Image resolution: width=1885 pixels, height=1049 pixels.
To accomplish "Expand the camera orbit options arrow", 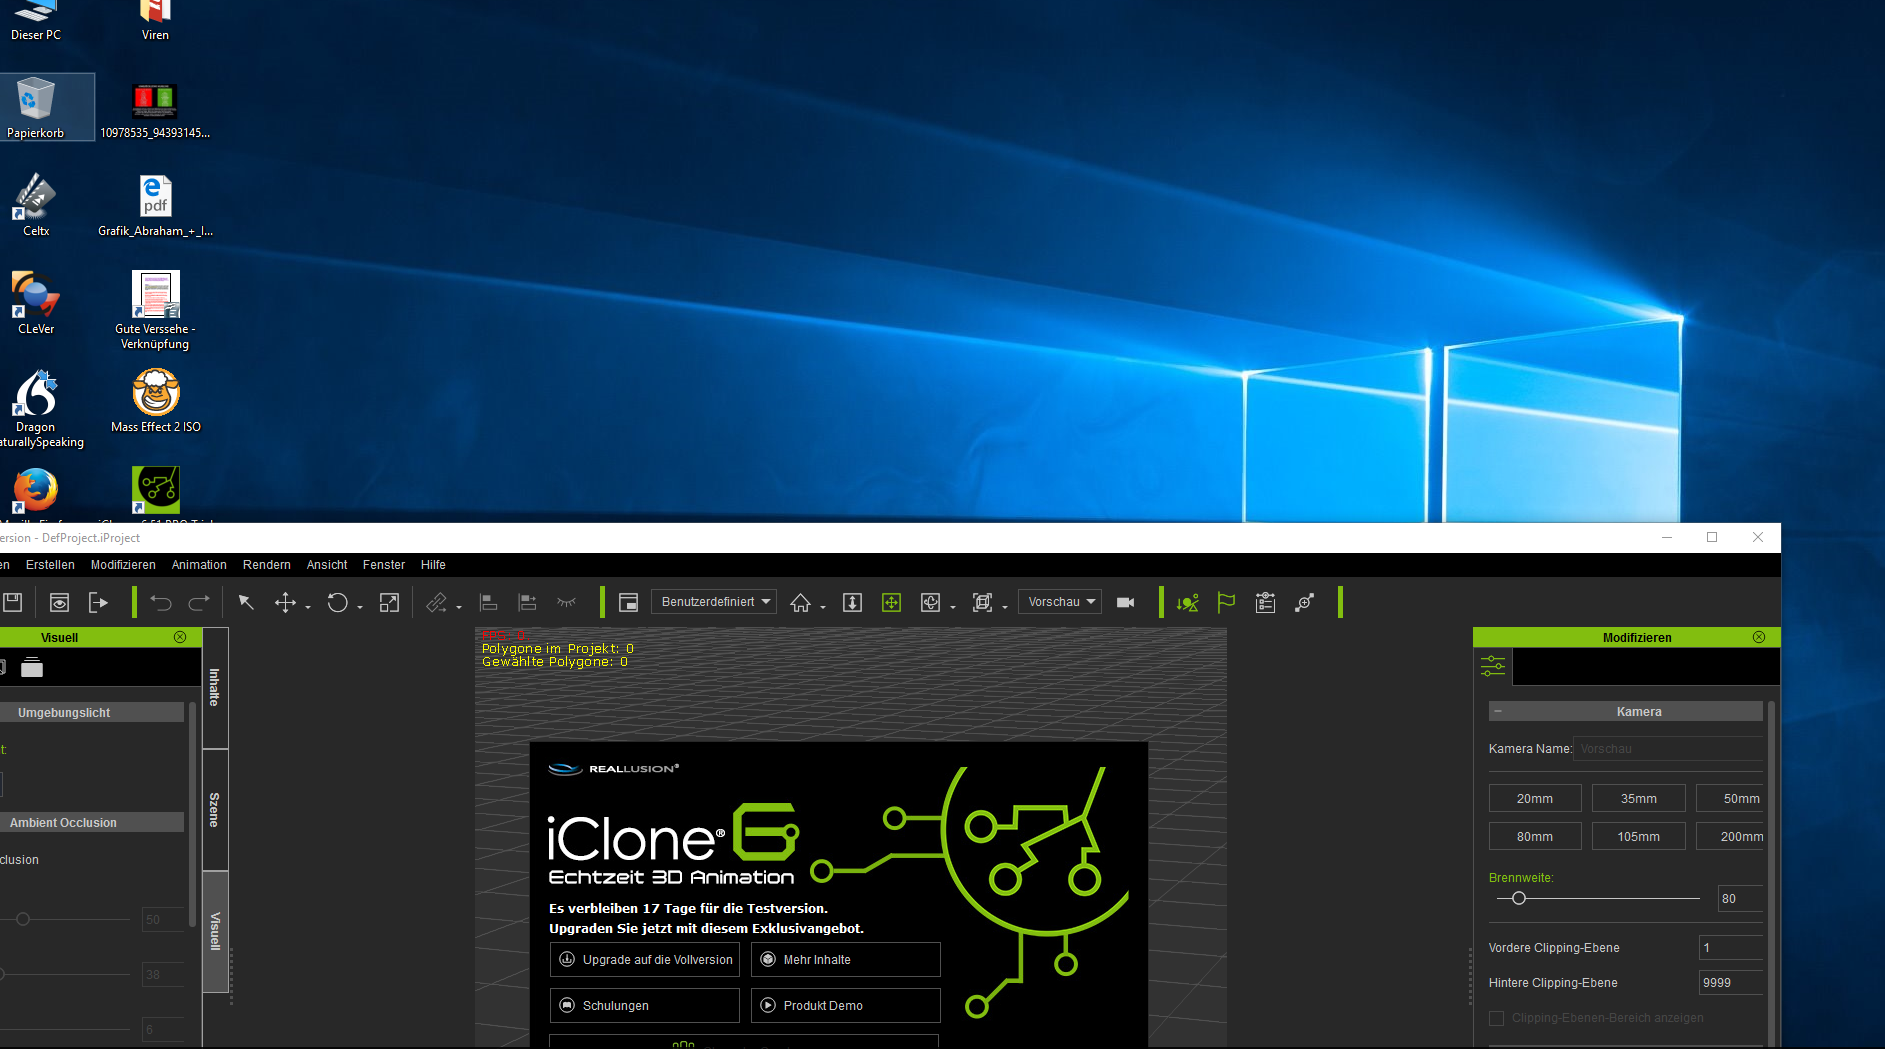I will click(953, 607).
